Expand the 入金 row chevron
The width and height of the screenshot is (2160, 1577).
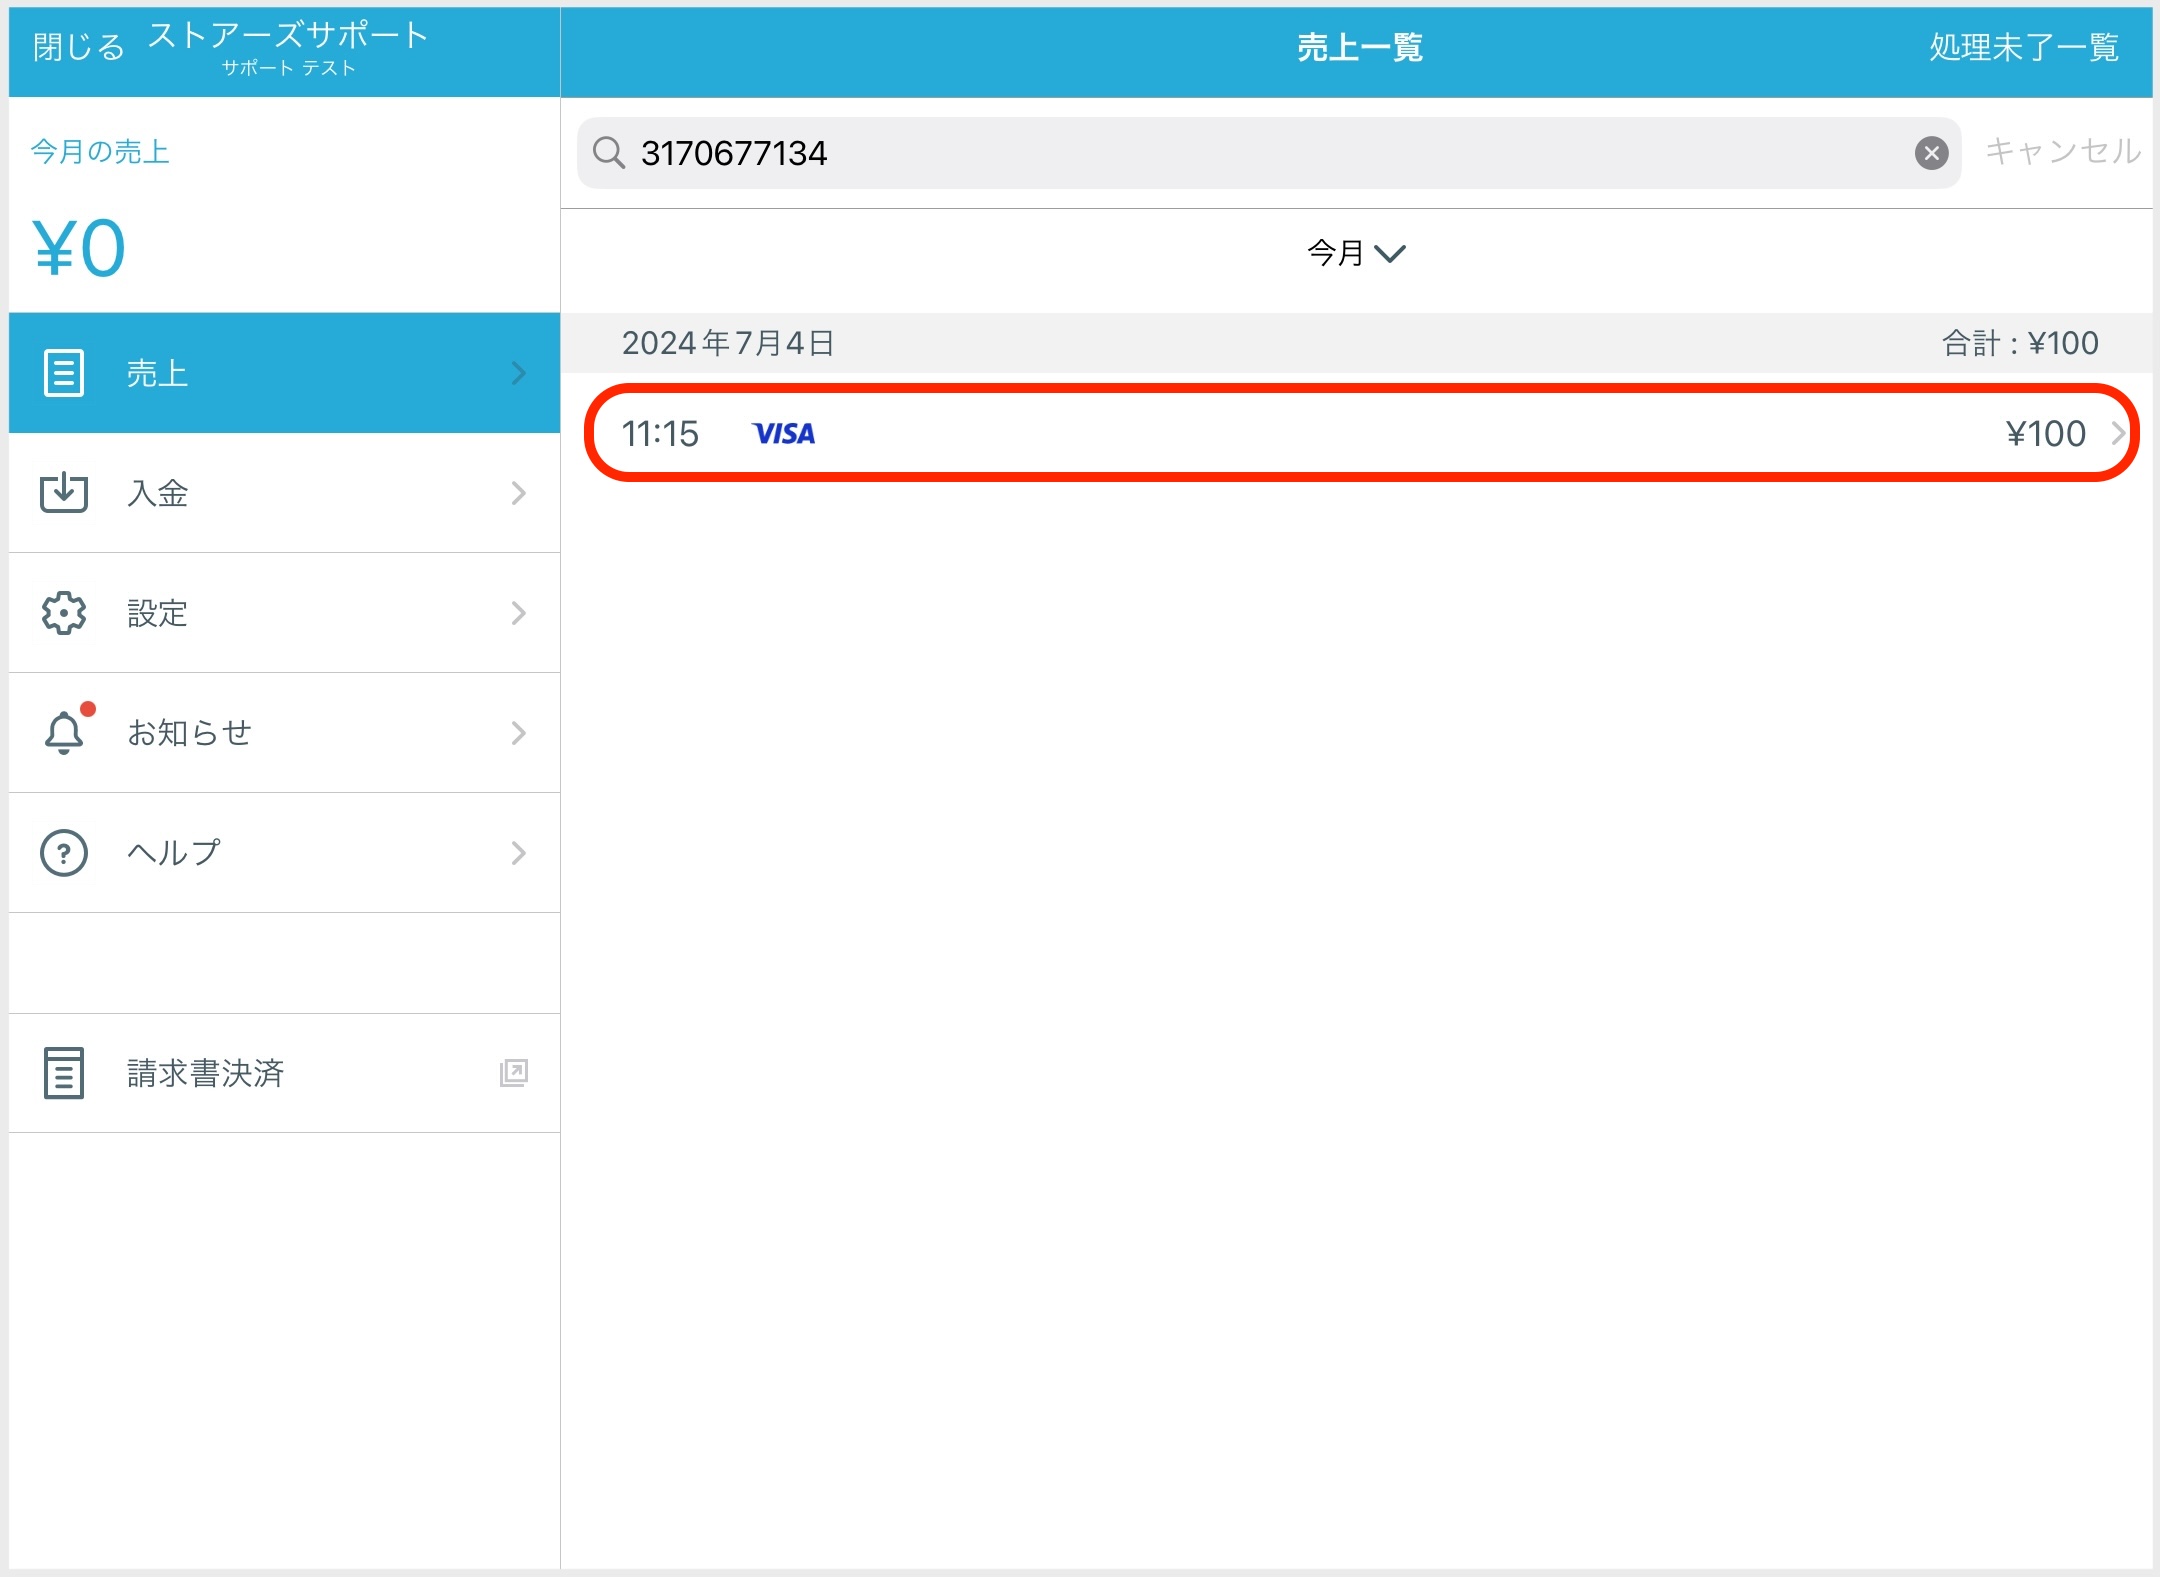pos(518,493)
